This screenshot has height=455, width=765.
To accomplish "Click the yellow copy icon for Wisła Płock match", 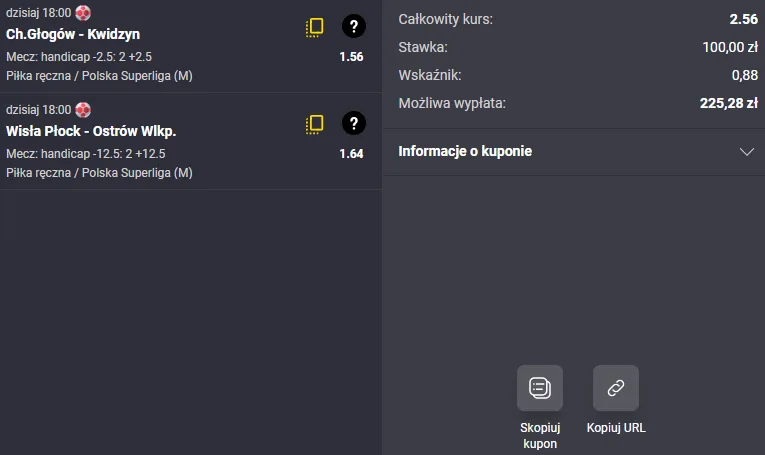I will tap(315, 124).
